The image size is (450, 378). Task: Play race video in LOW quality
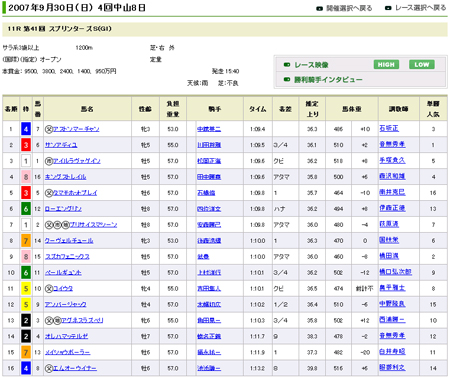pyautogui.click(x=422, y=64)
